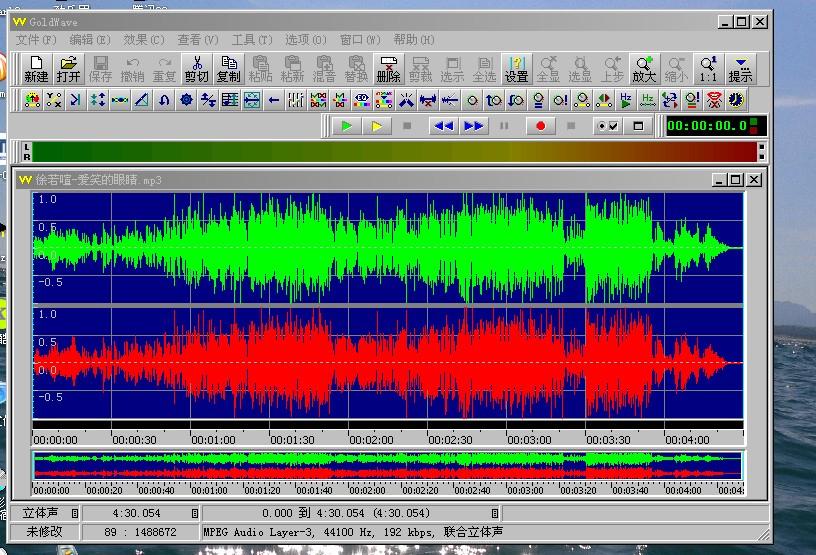Image resolution: width=816 pixels, height=555 pixels.
Task: Click the fast forward button
Action: click(x=474, y=126)
